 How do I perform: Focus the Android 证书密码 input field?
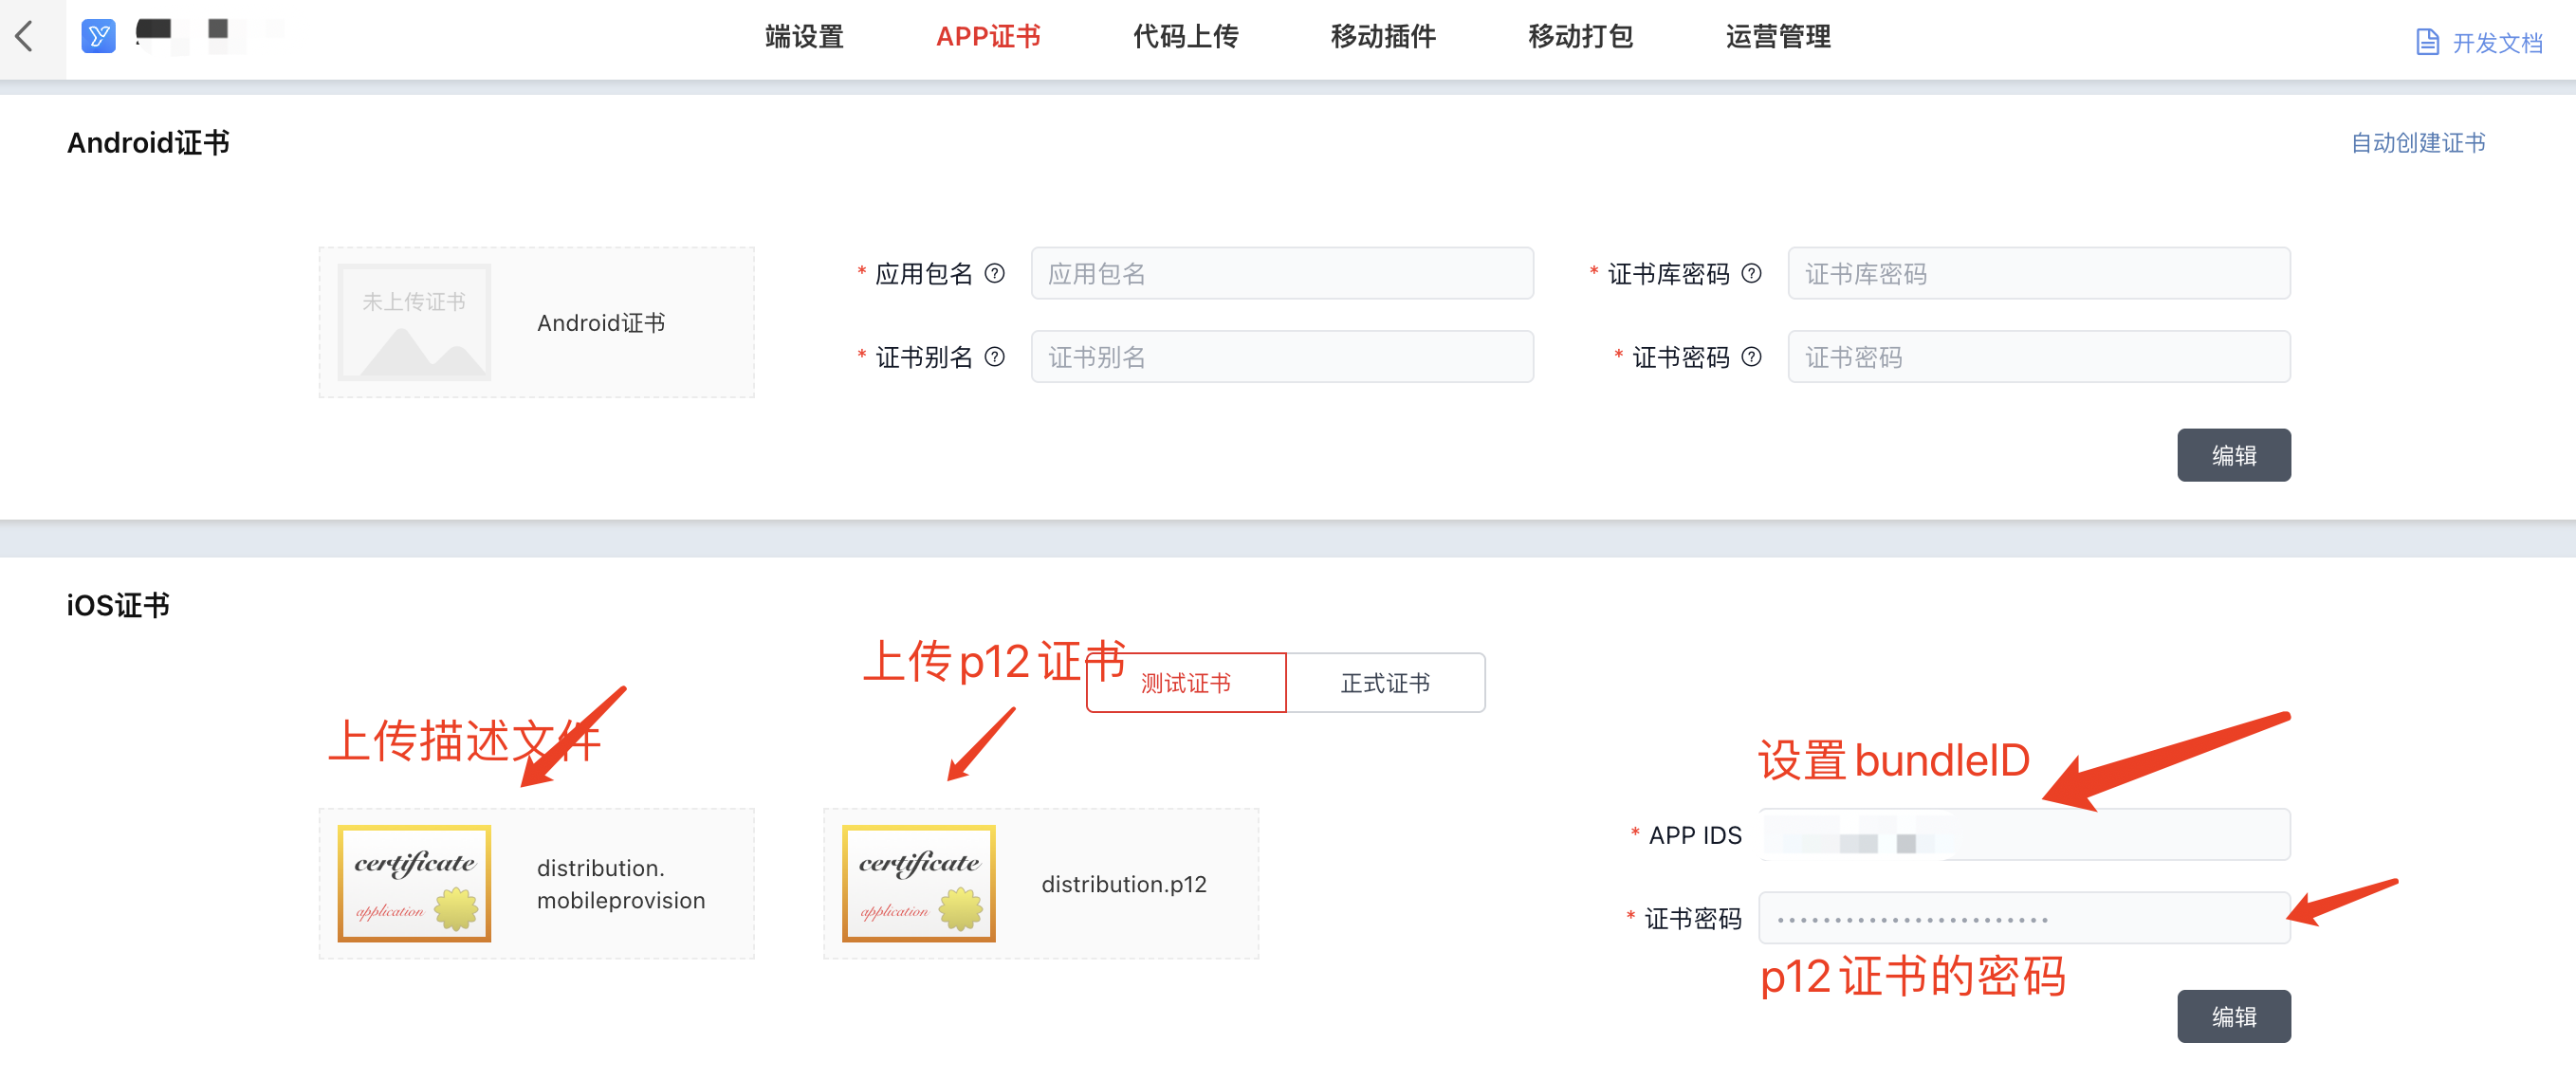(2039, 357)
